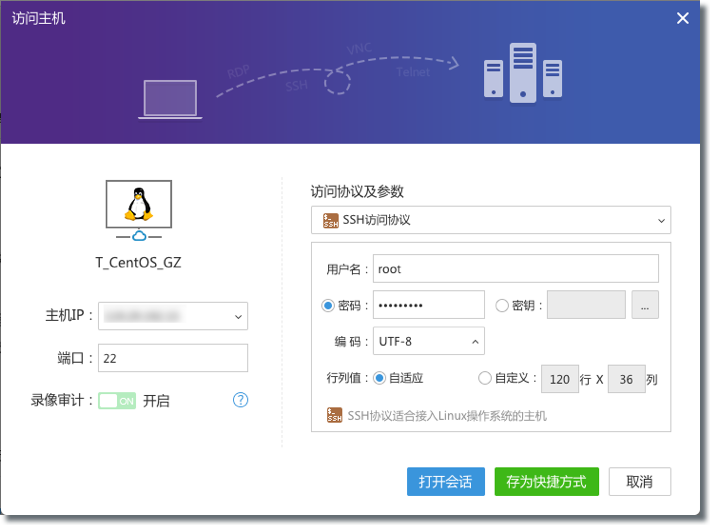Close the 访问主机 dialog with X

point(683,18)
